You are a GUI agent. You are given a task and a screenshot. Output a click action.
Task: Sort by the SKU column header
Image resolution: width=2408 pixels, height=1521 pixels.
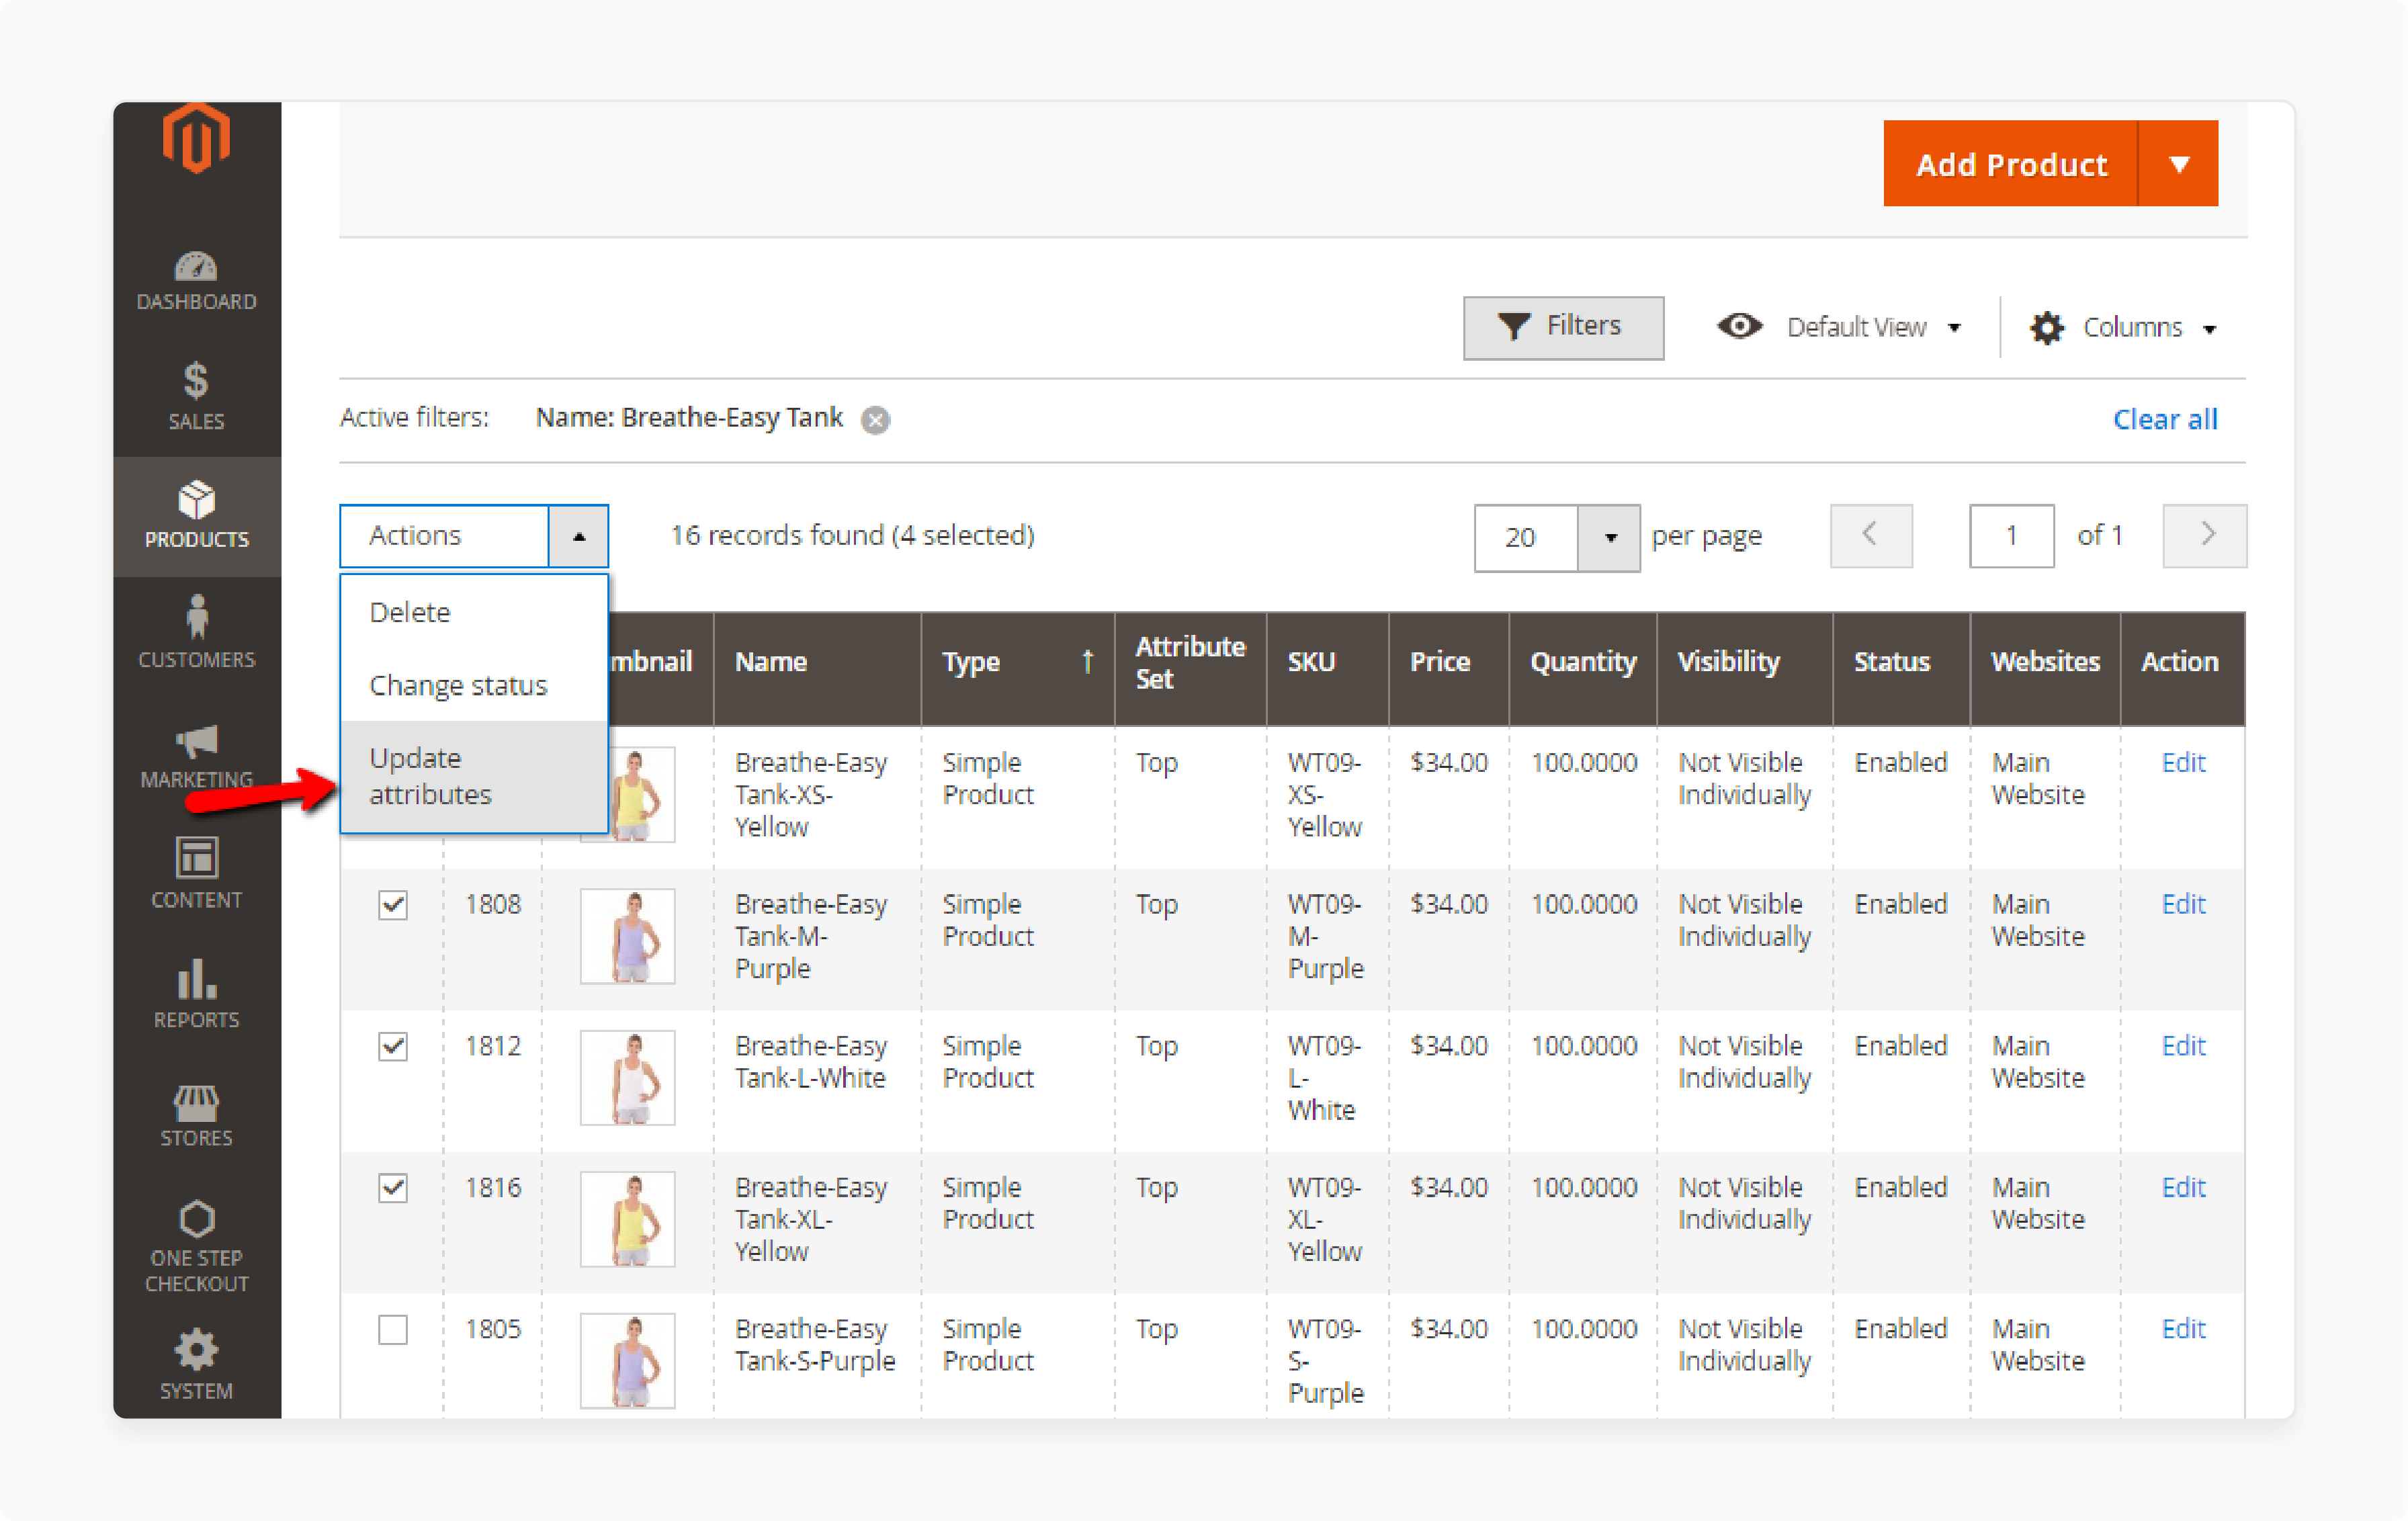pyautogui.click(x=1328, y=669)
